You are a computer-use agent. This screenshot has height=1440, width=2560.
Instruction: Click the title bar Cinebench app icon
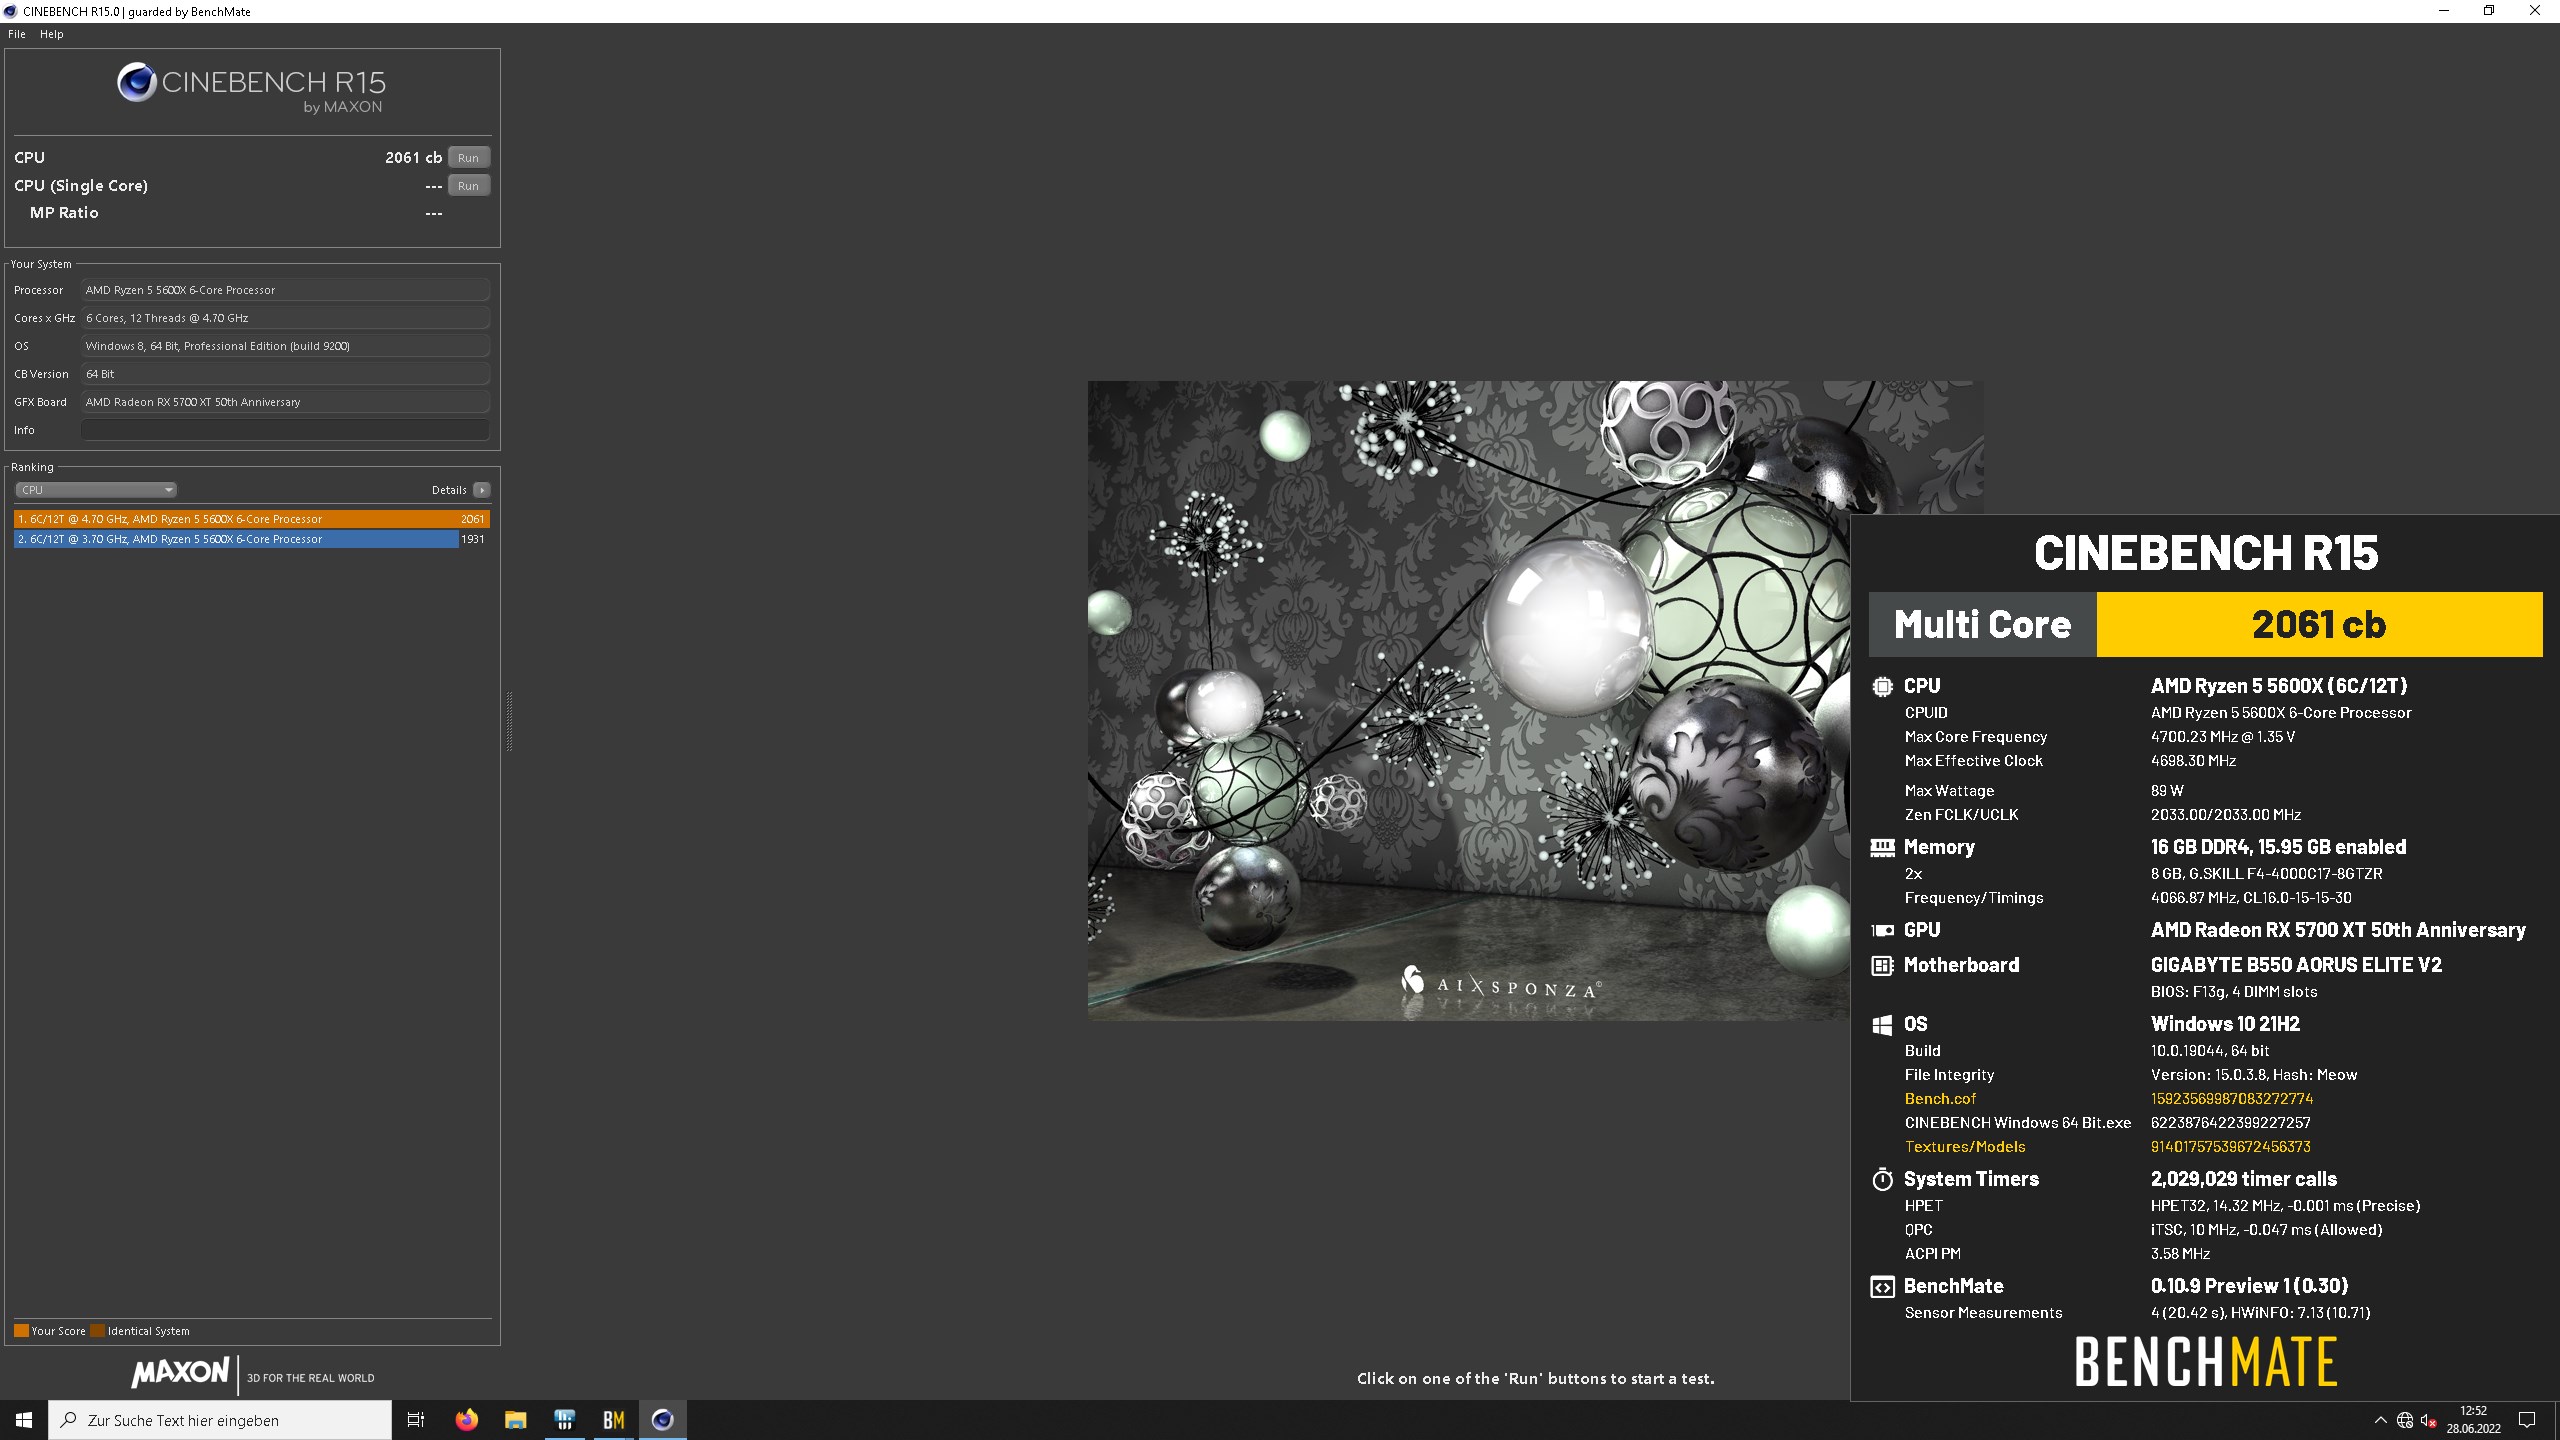point(10,11)
